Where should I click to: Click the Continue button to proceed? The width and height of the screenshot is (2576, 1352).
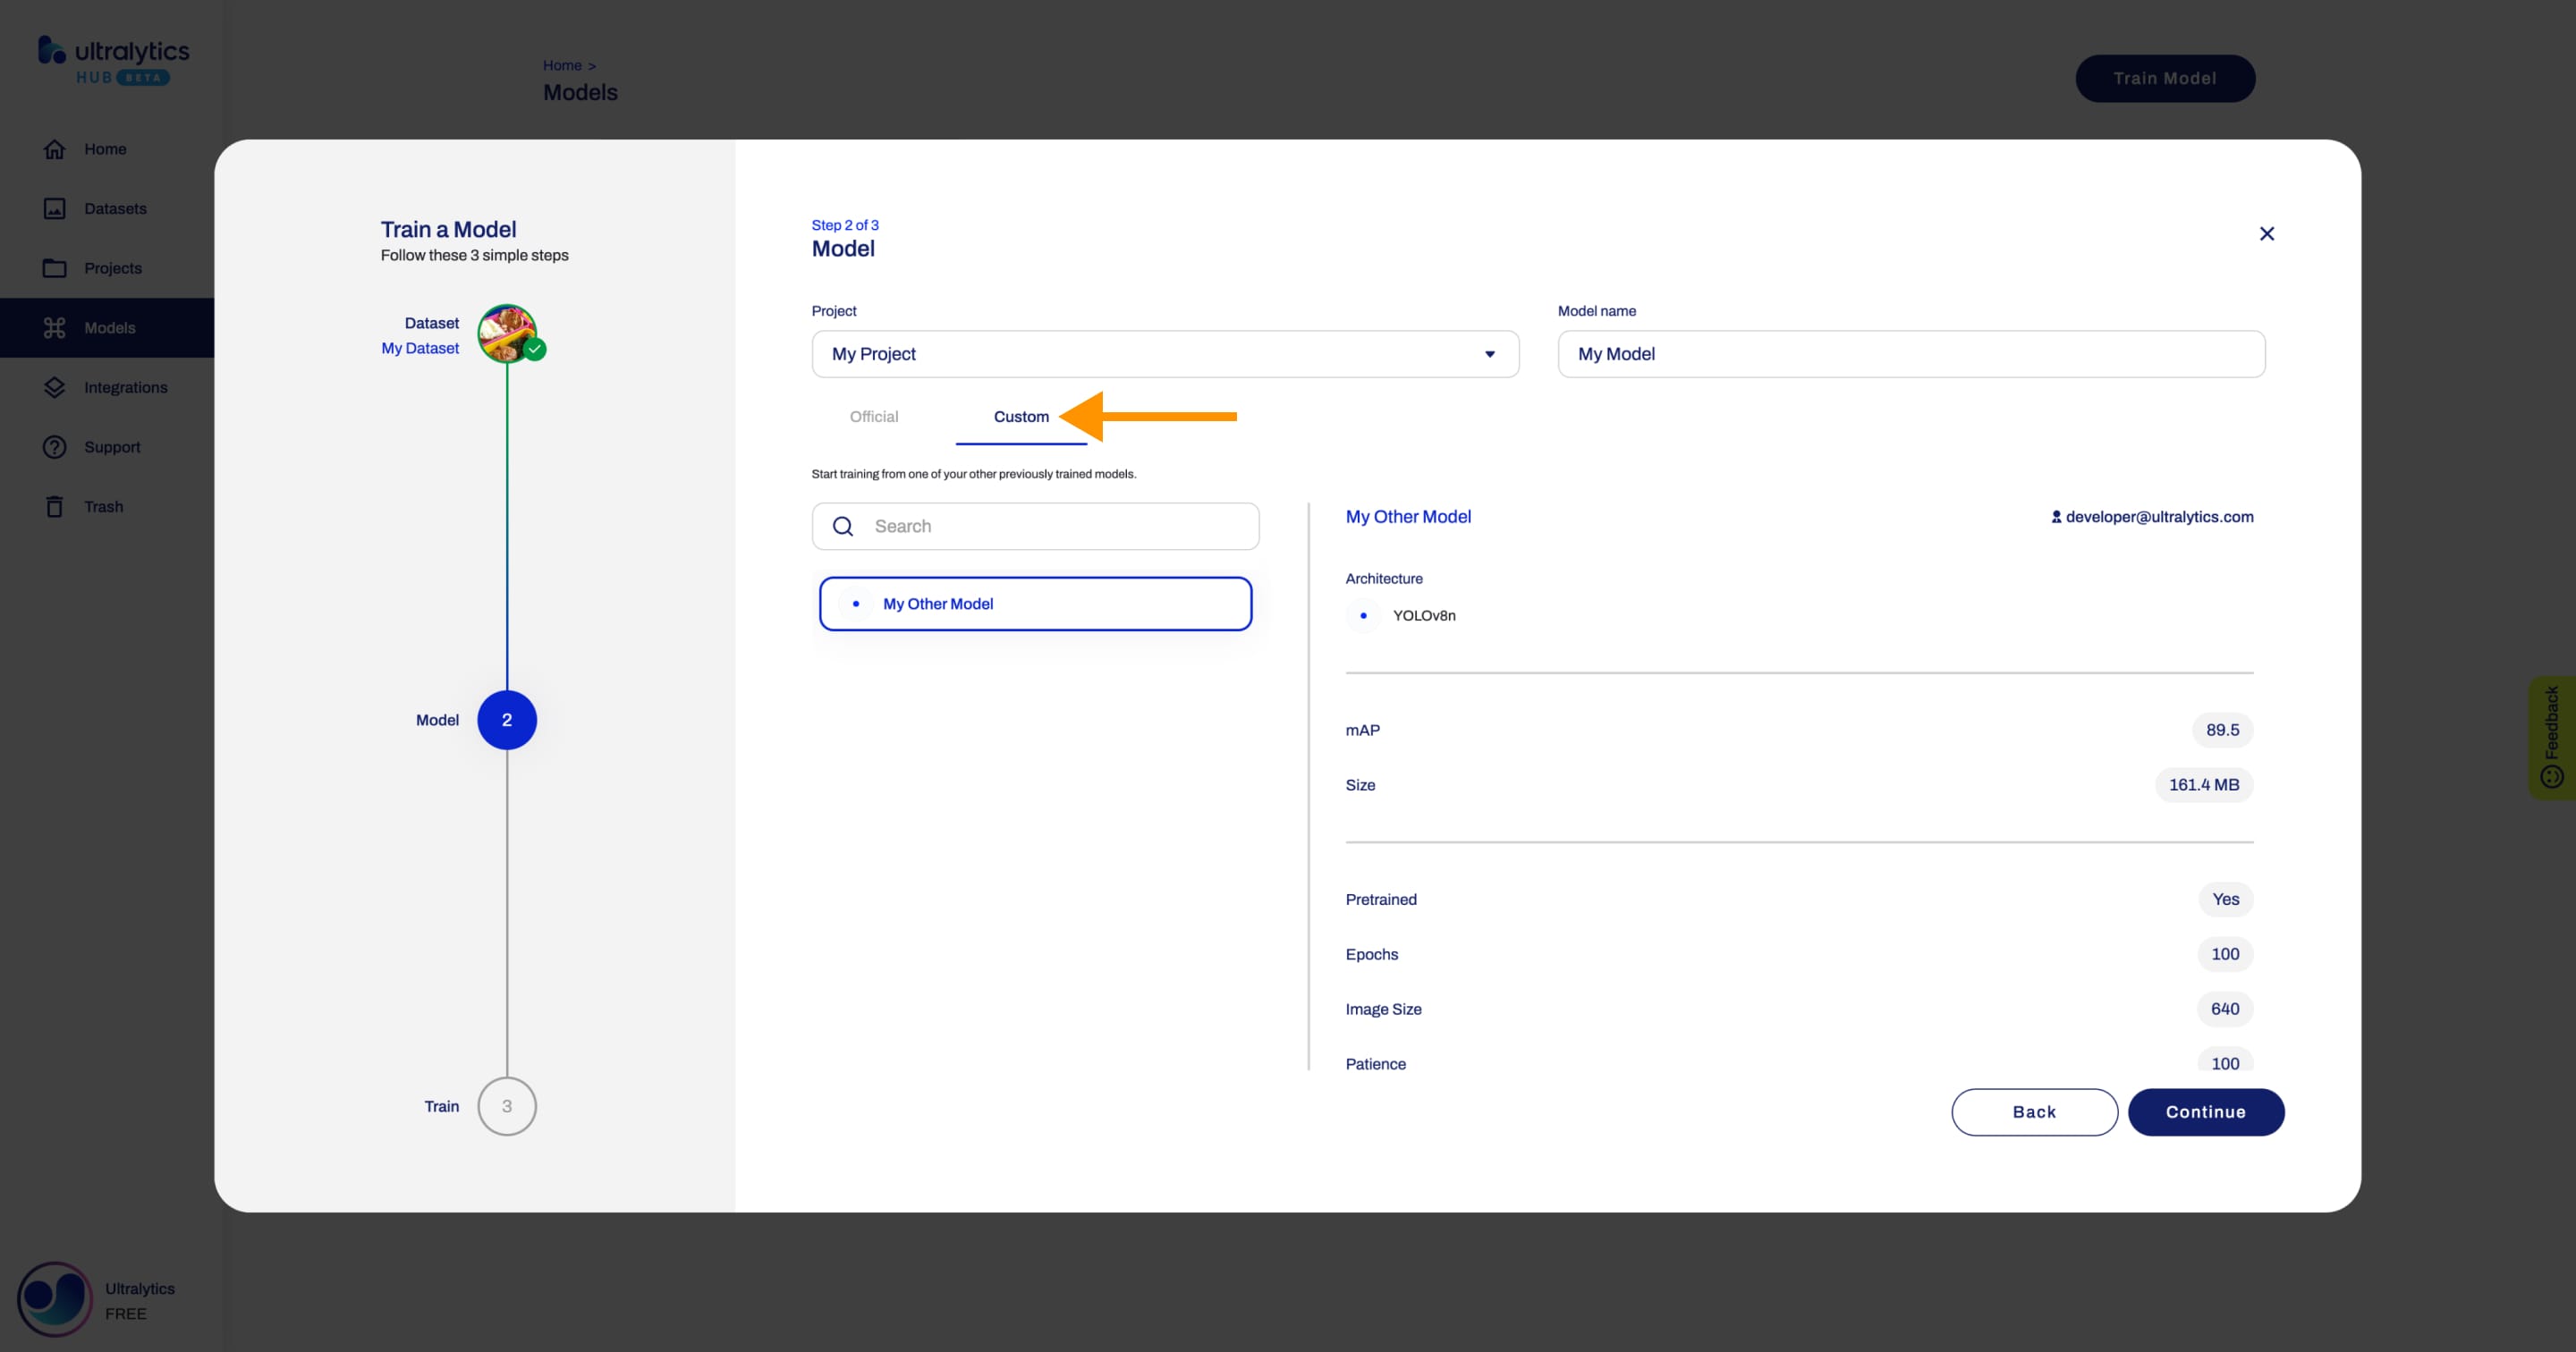click(2205, 1111)
